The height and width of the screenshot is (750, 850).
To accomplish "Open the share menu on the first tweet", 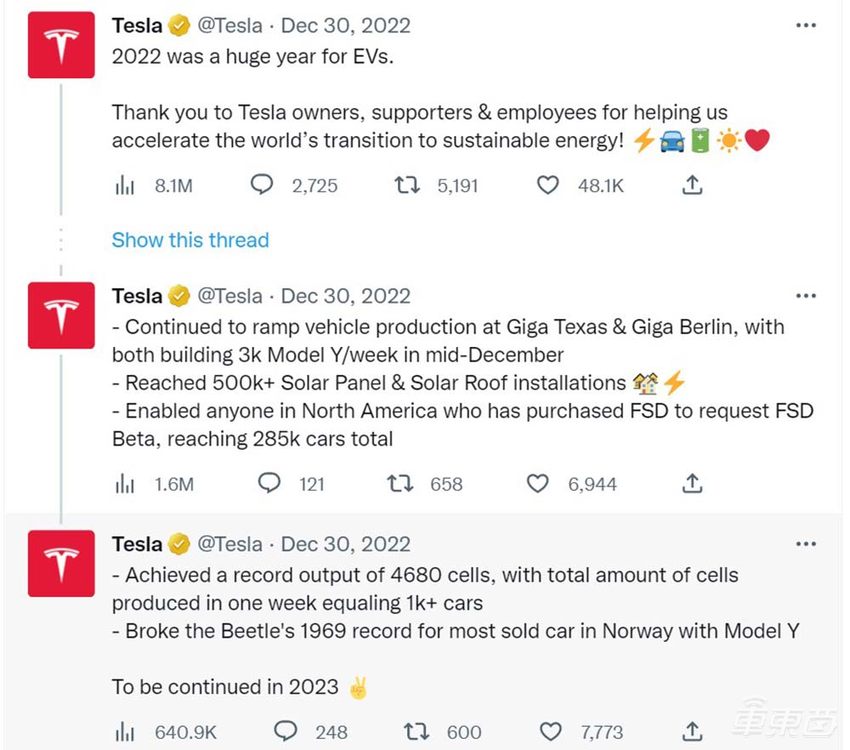I will tap(692, 185).
